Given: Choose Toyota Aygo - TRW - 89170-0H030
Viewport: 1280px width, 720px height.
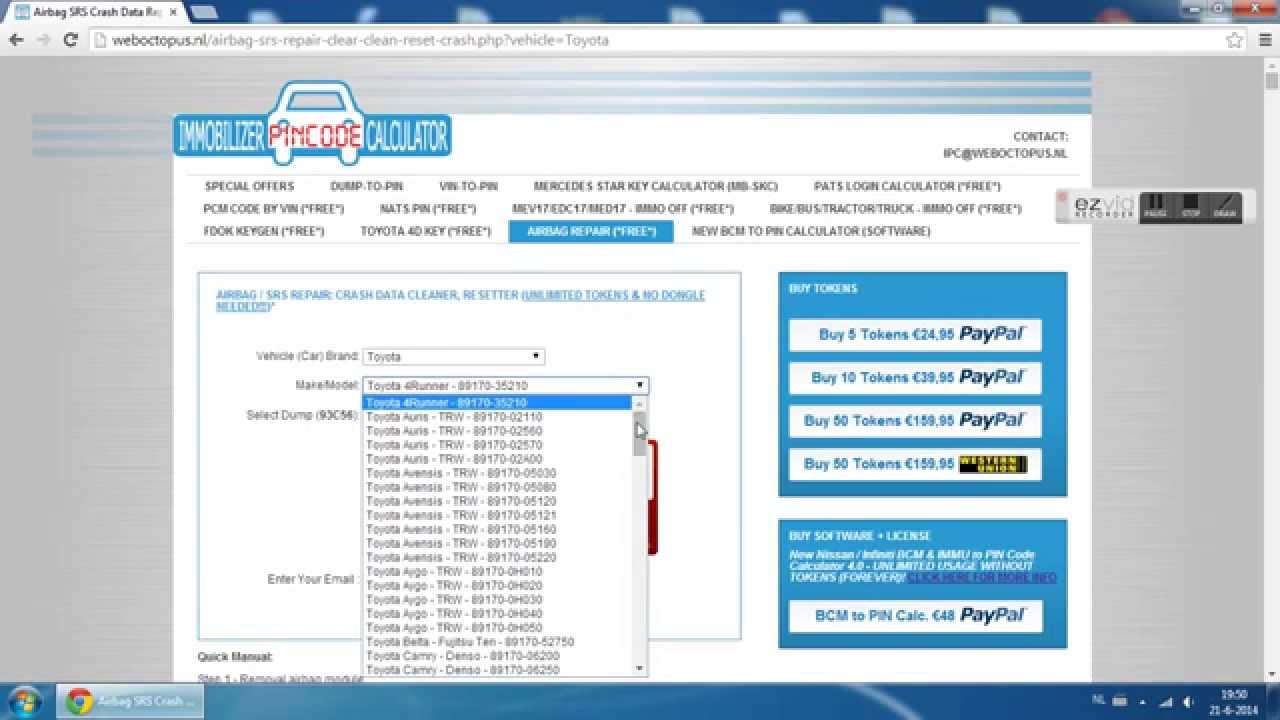Looking at the screenshot, I should click(498, 599).
